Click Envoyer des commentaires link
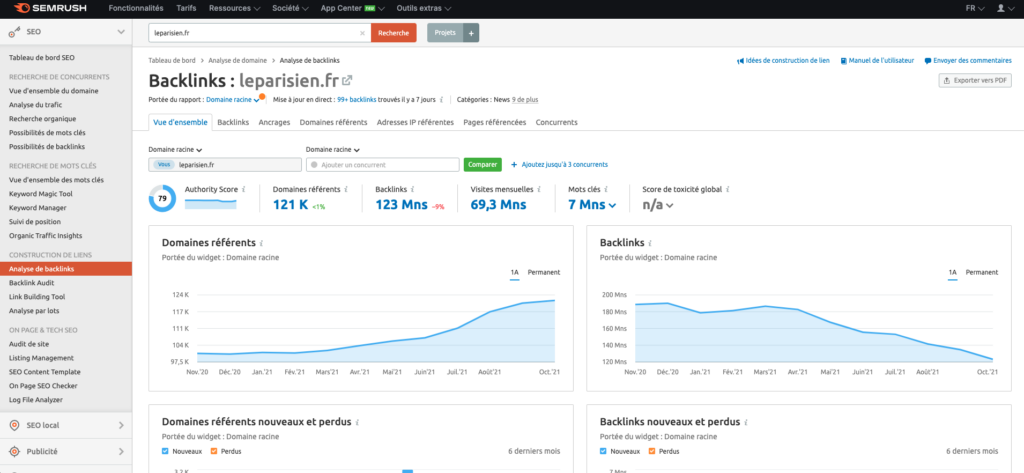Screen dimensions: 1024x473 pos(968,61)
